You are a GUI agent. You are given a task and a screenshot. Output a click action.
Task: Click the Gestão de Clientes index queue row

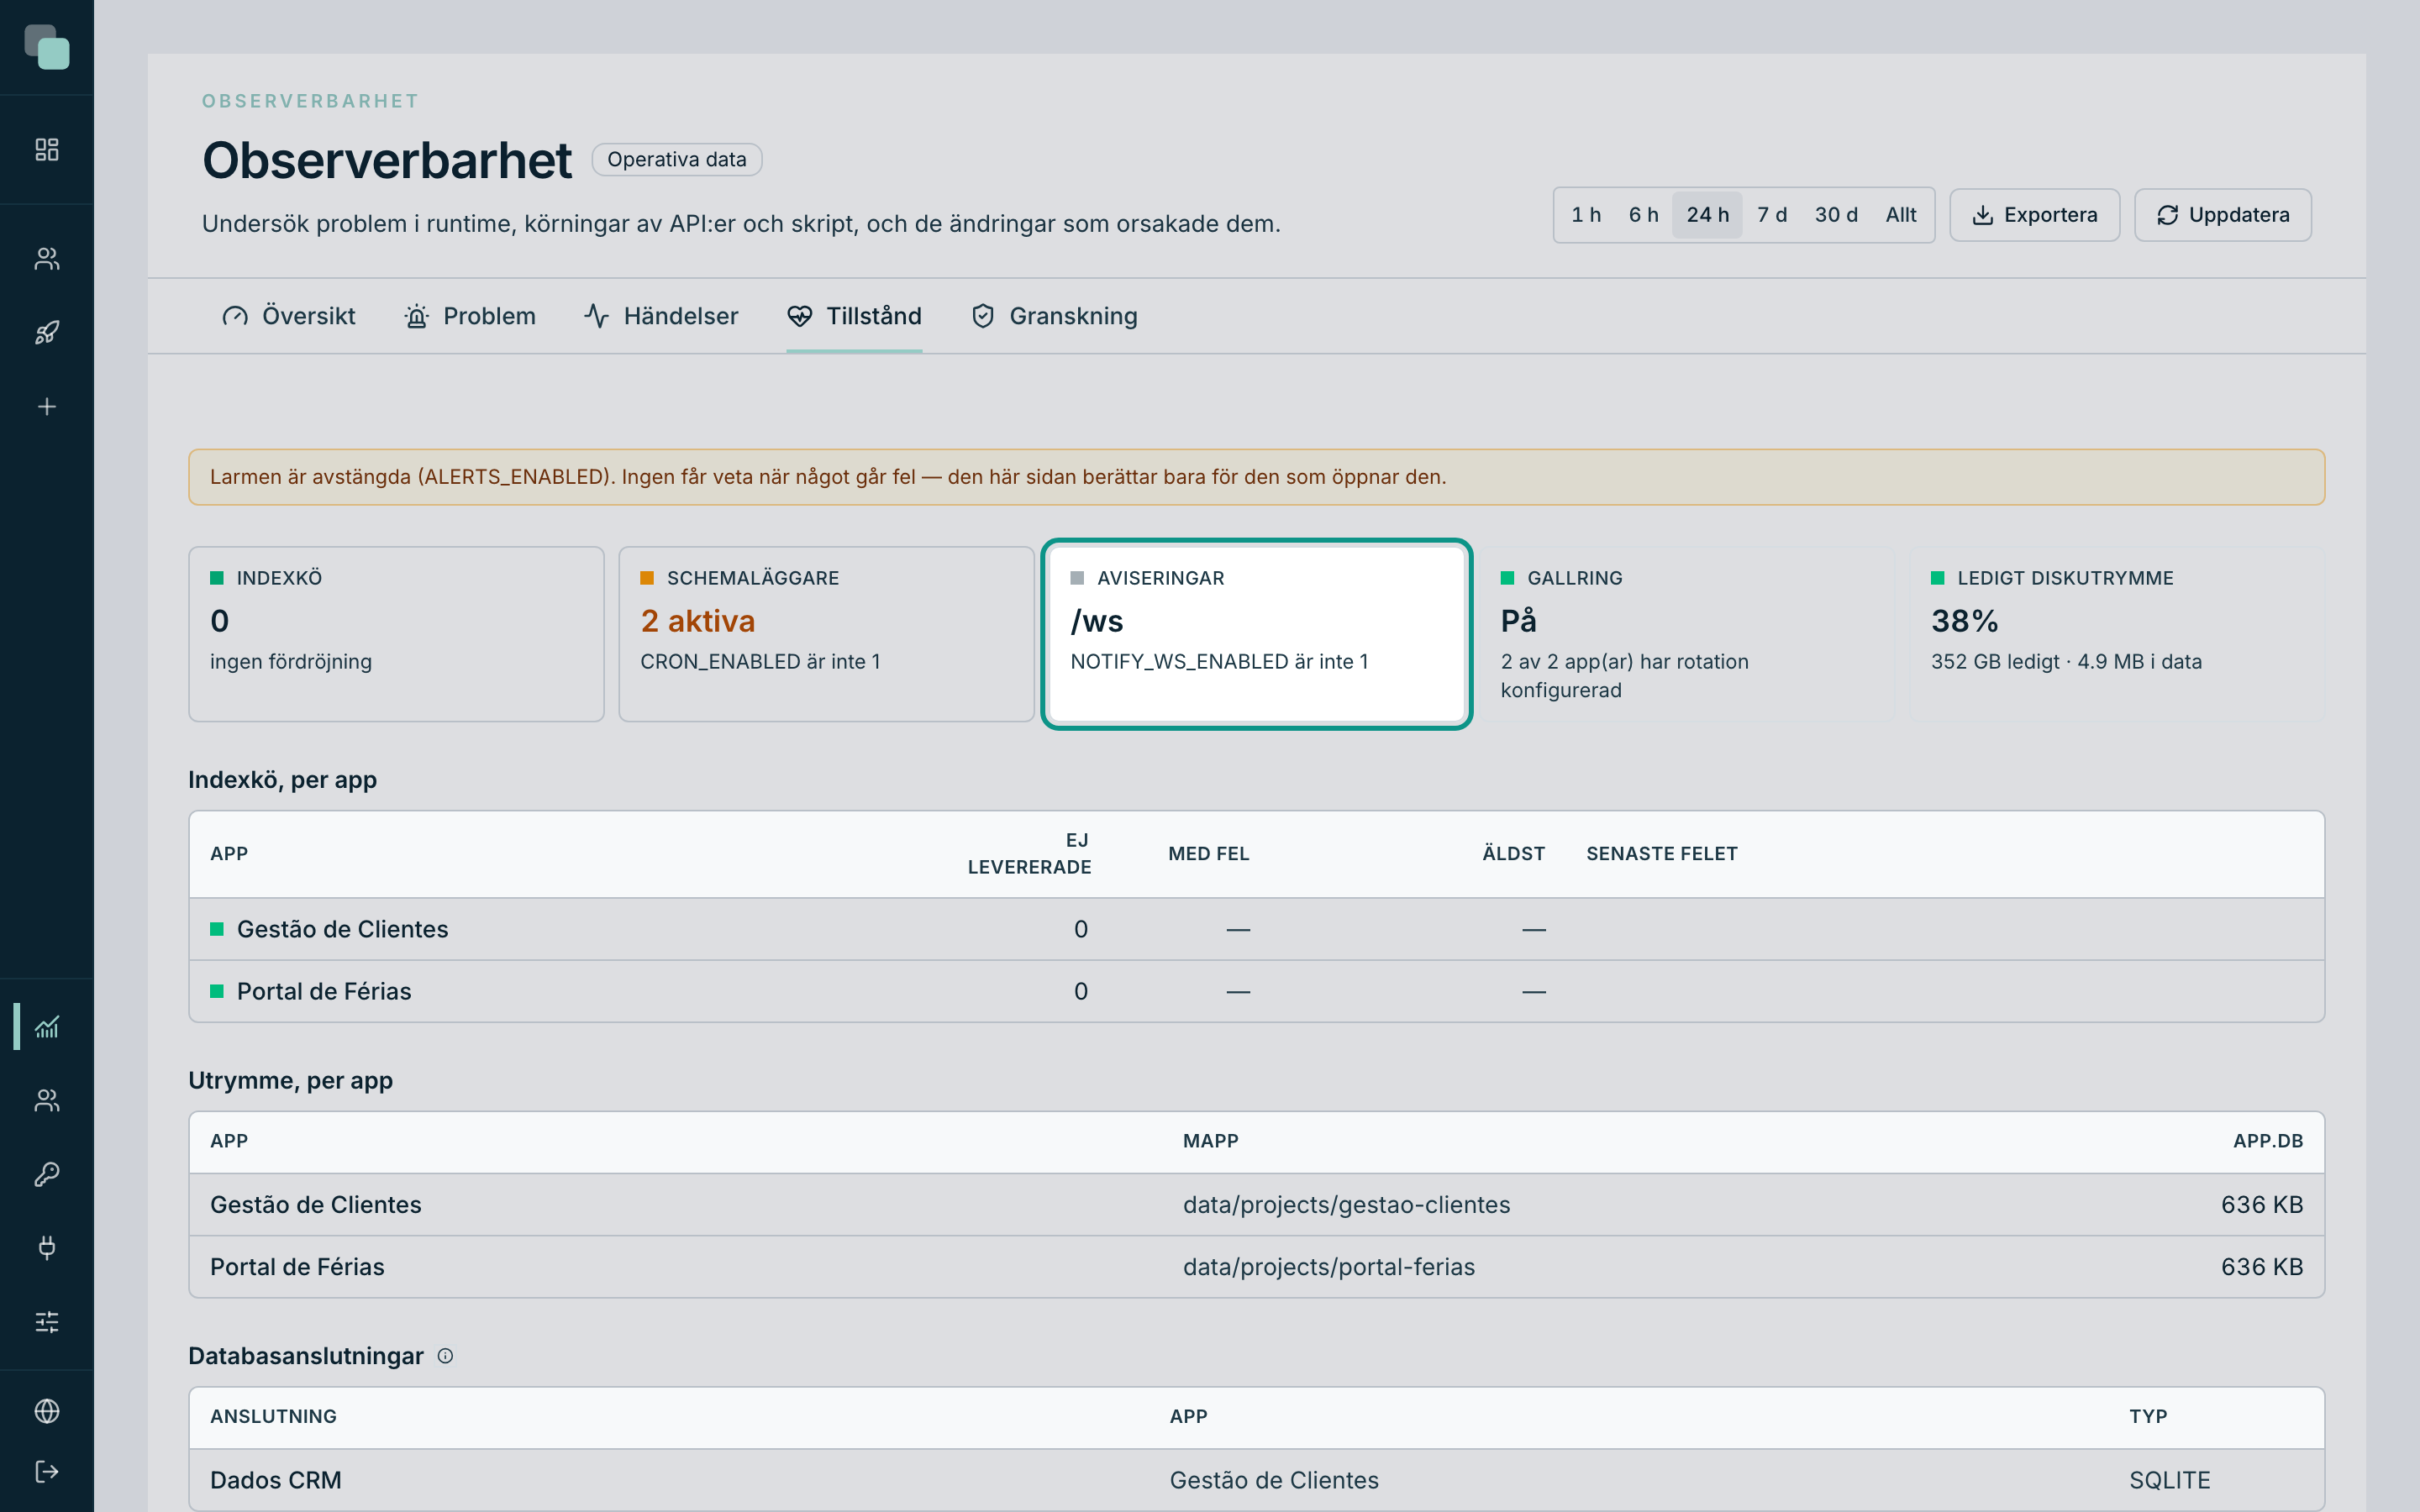click(1256, 929)
